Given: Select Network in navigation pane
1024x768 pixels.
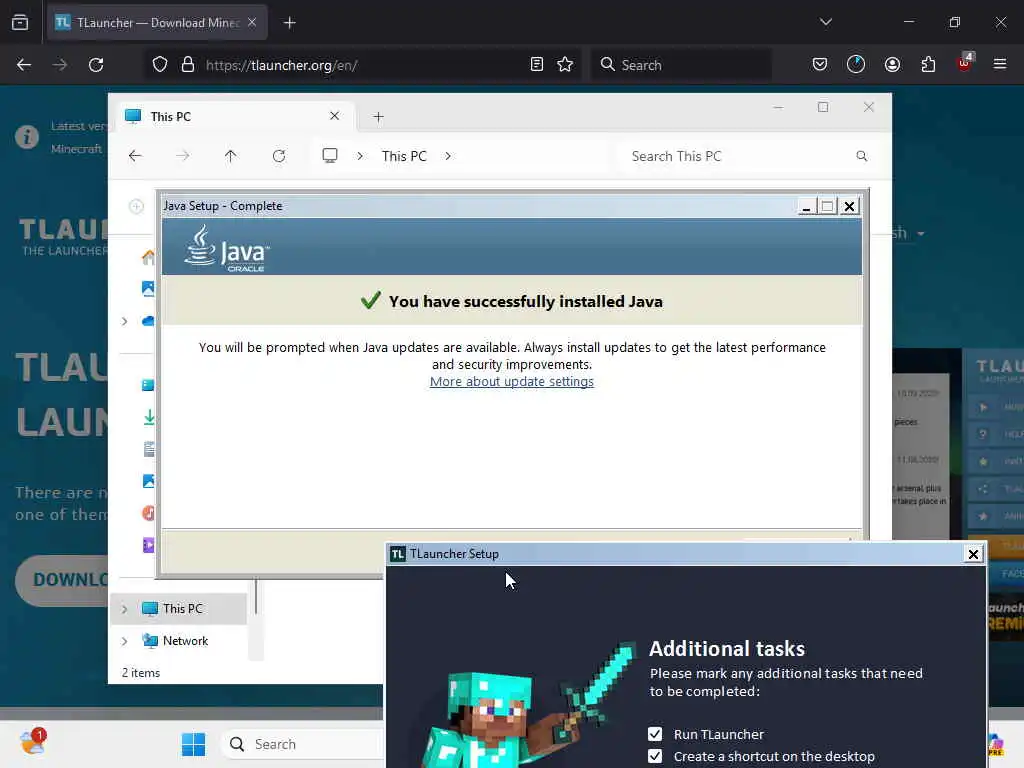Looking at the screenshot, I should (x=181, y=641).
